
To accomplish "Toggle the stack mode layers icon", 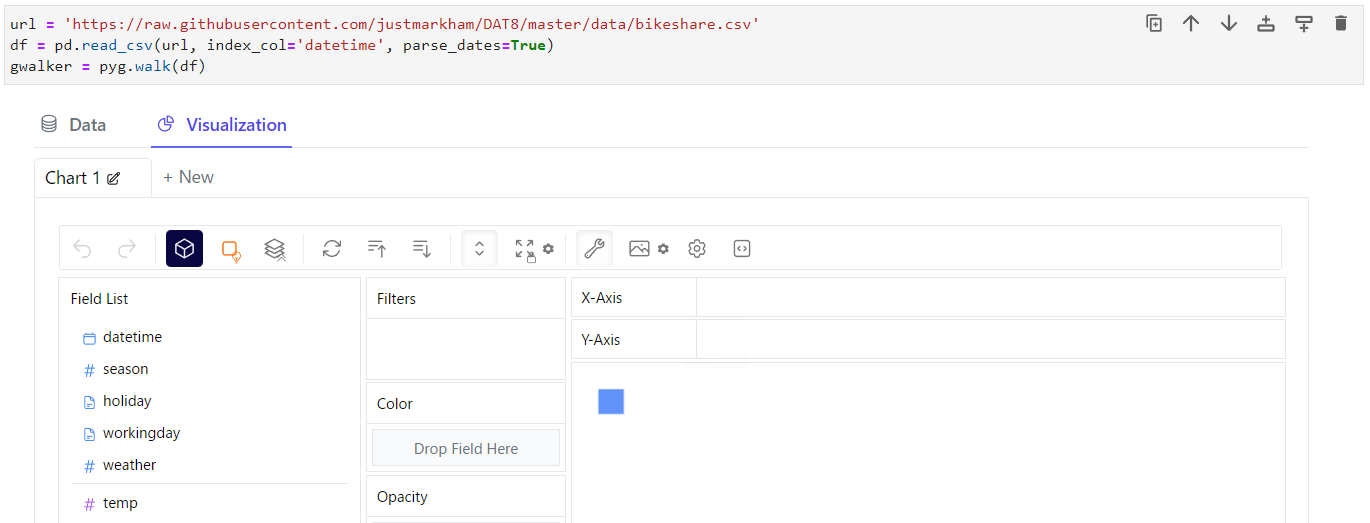I will point(275,250).
